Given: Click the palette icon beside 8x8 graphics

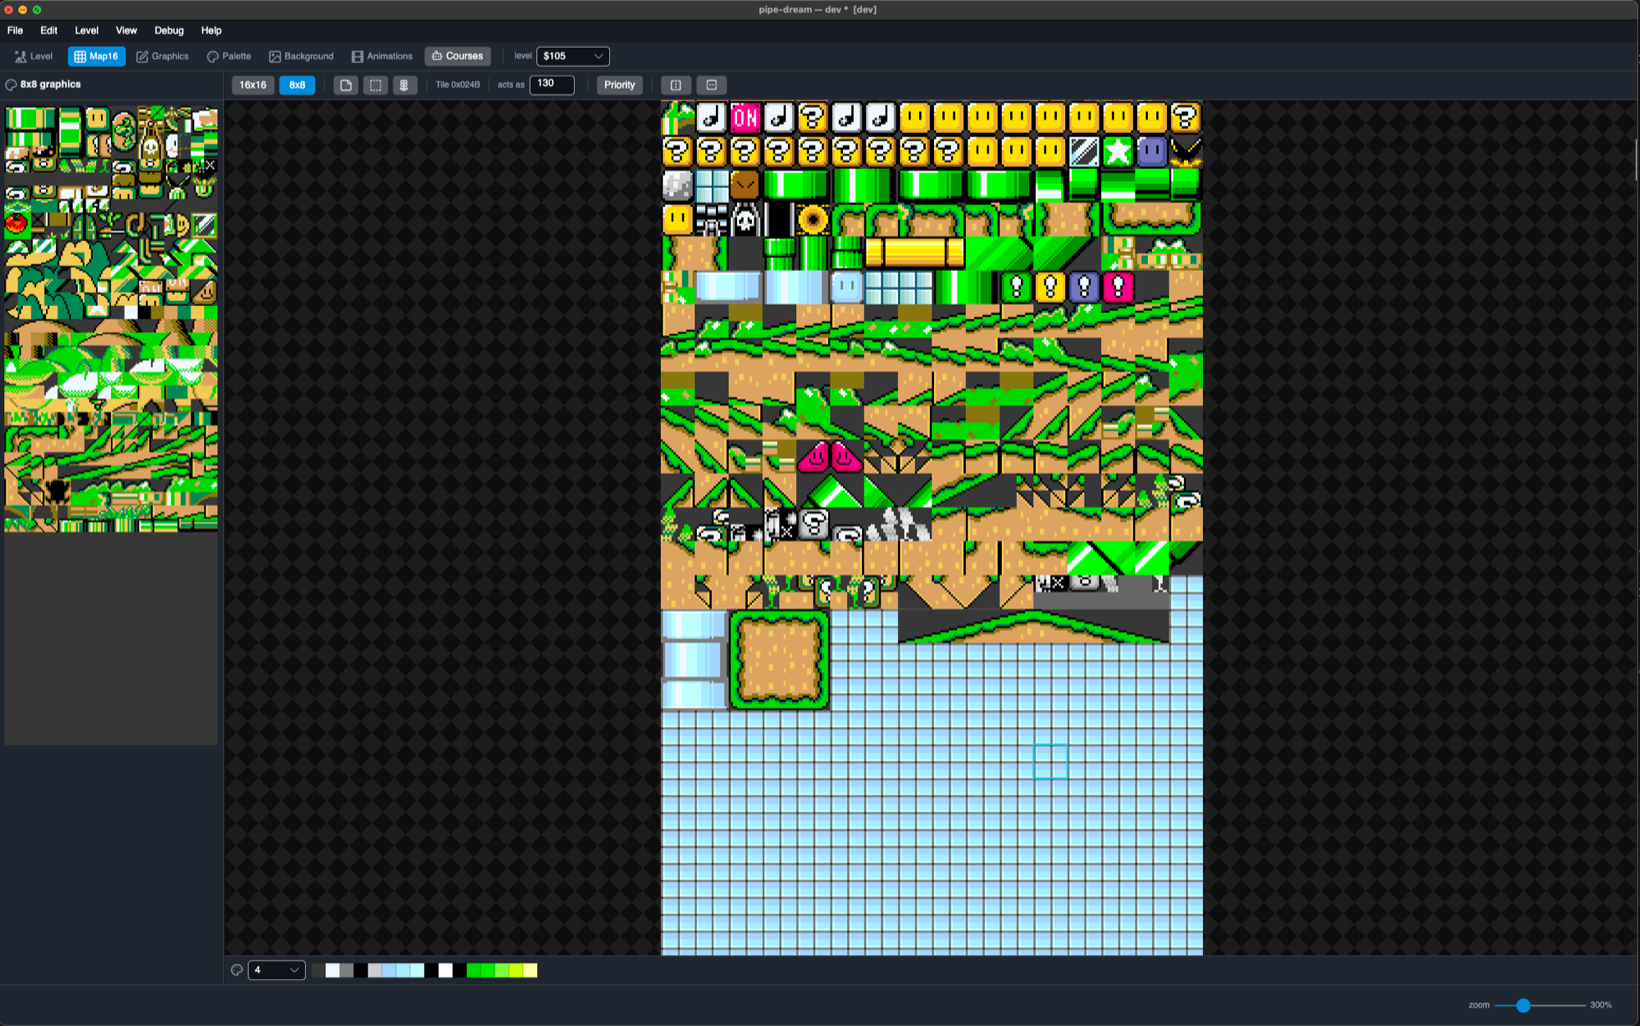Looking at the screenshot, I should (x=11, y=85).
